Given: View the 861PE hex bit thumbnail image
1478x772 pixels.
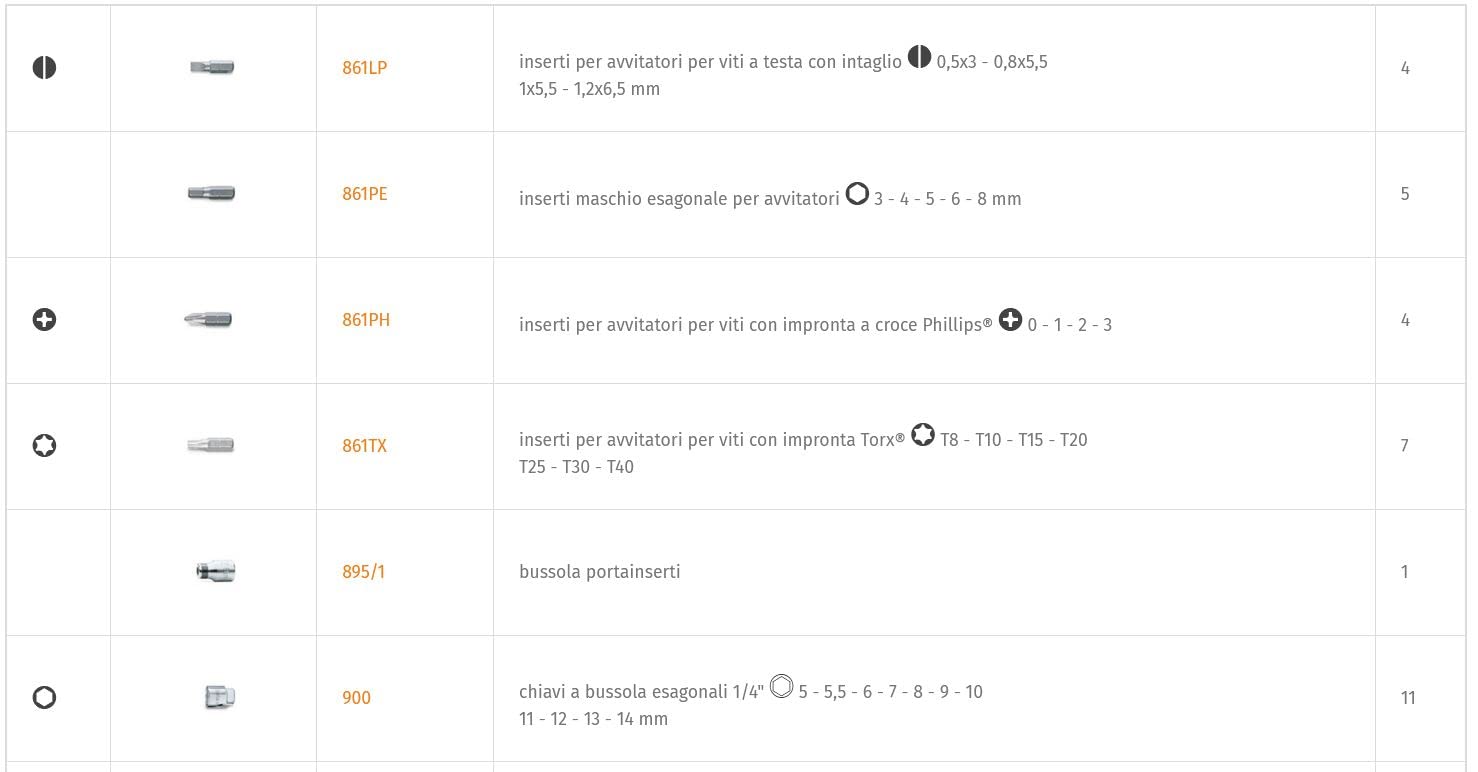Looking at the screenshot, I should coord(212,193).
